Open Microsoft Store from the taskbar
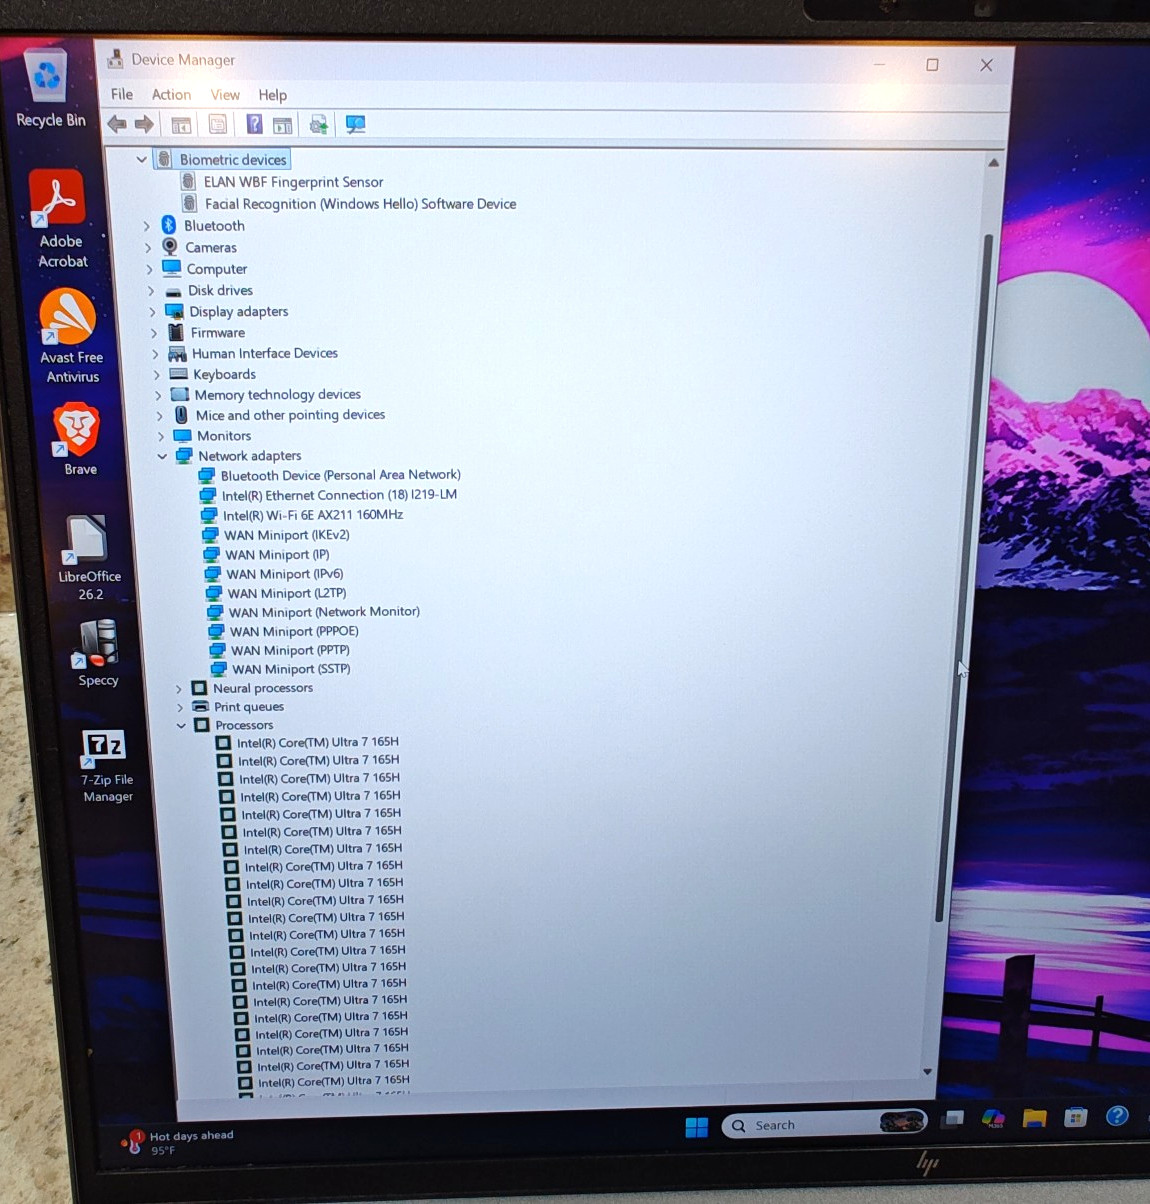Viewport: 1150px width, 1204px height. 1076,1116
